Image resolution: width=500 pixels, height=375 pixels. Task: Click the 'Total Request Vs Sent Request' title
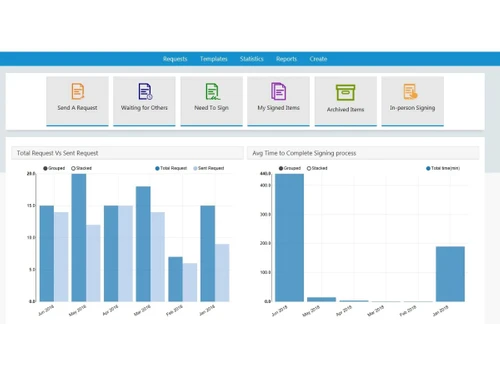point(57,153)
